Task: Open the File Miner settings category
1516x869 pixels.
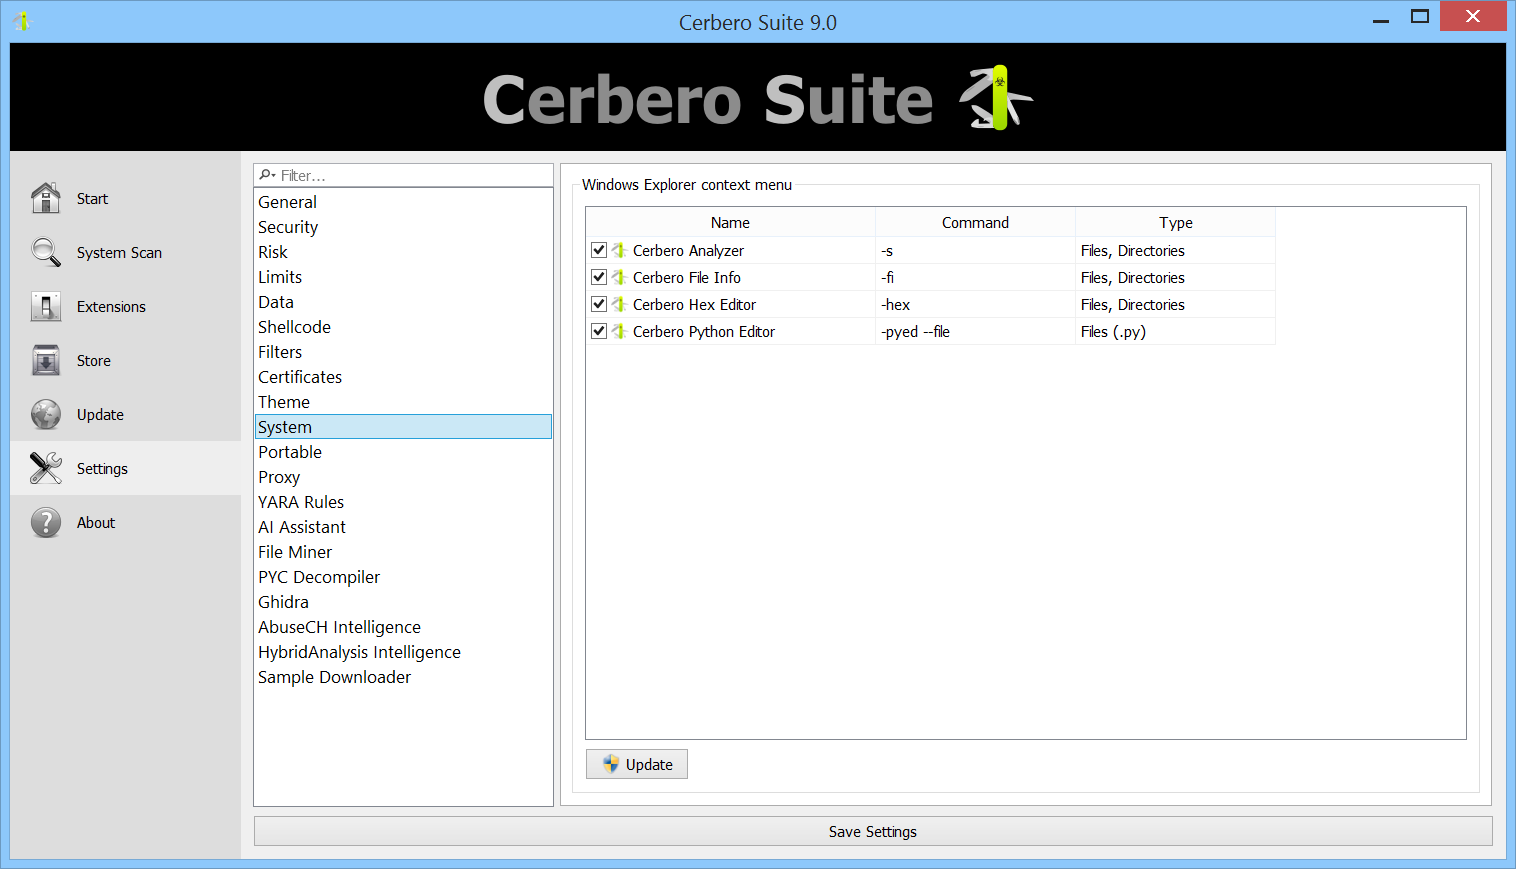Action: [403, 552]
